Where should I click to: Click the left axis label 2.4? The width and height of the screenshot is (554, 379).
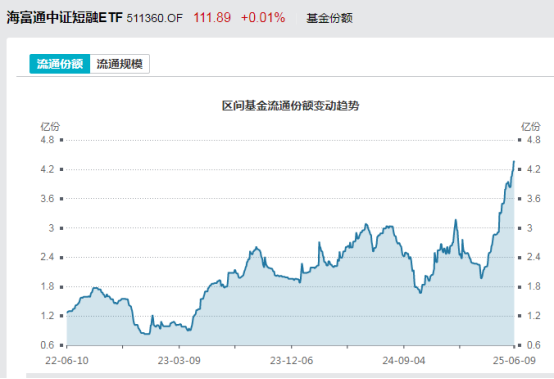(47, 257)
